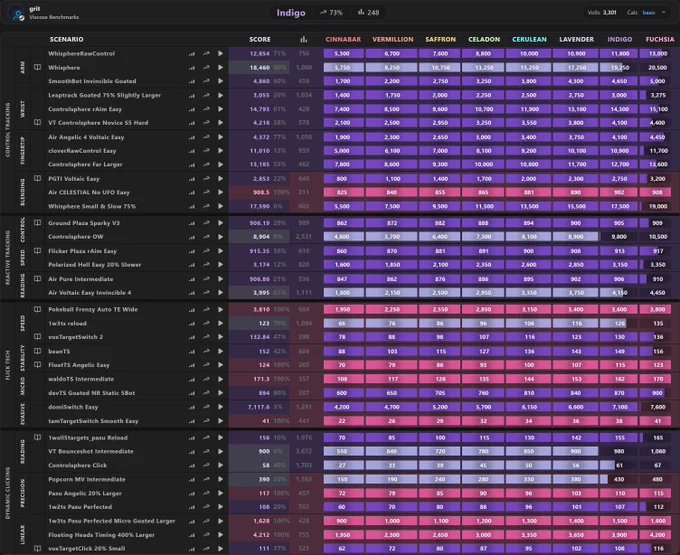Show trend chart for Air Angelic 4 Voltaic Easy
Screen dimensions: 680x555
(x=206, y=137)
